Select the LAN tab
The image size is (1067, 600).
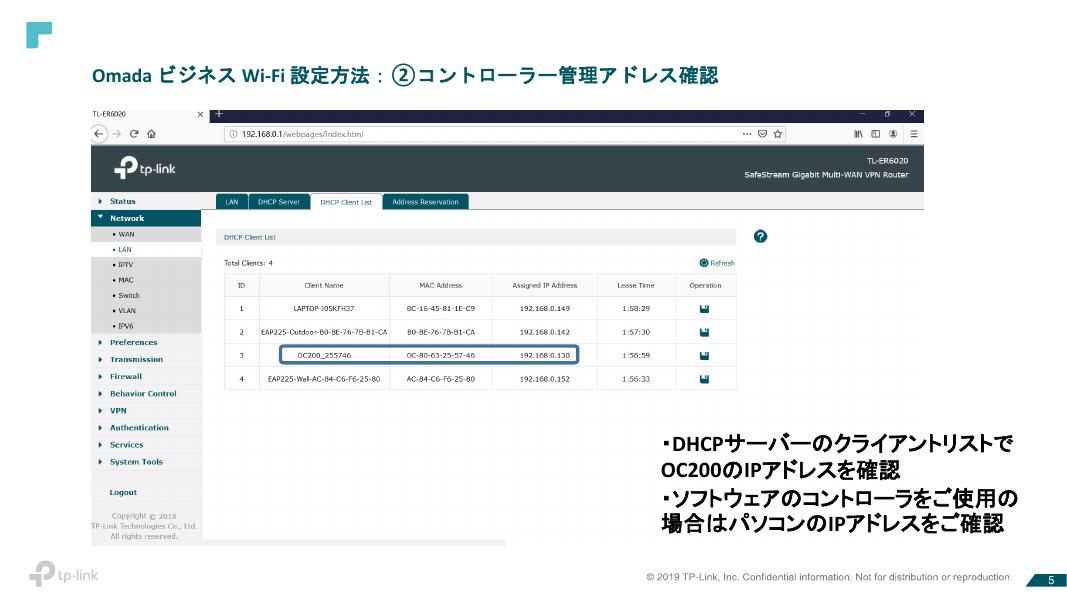pos(231,202)
